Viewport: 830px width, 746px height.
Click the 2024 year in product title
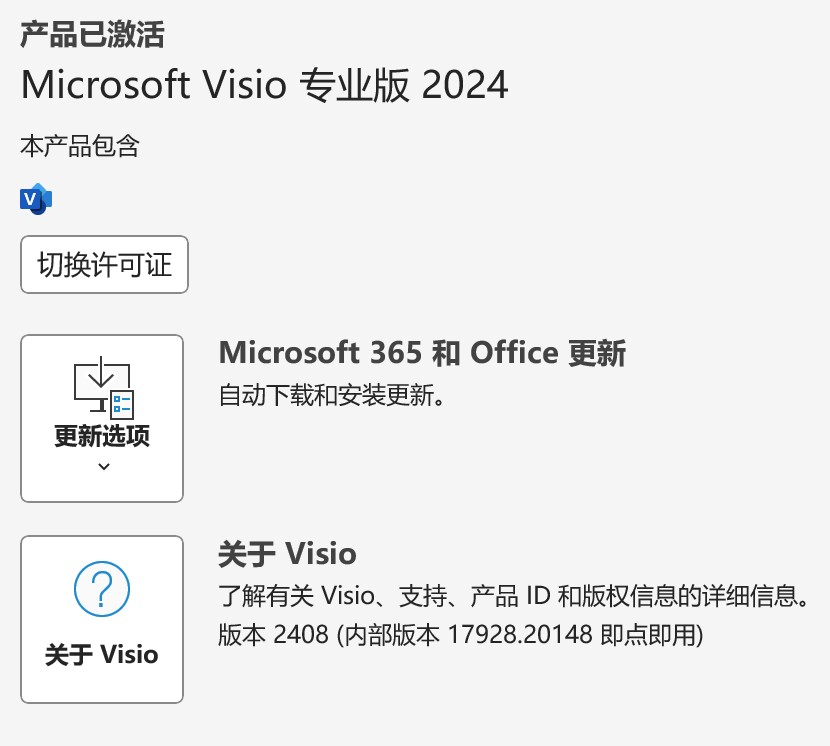click(465, 85)
